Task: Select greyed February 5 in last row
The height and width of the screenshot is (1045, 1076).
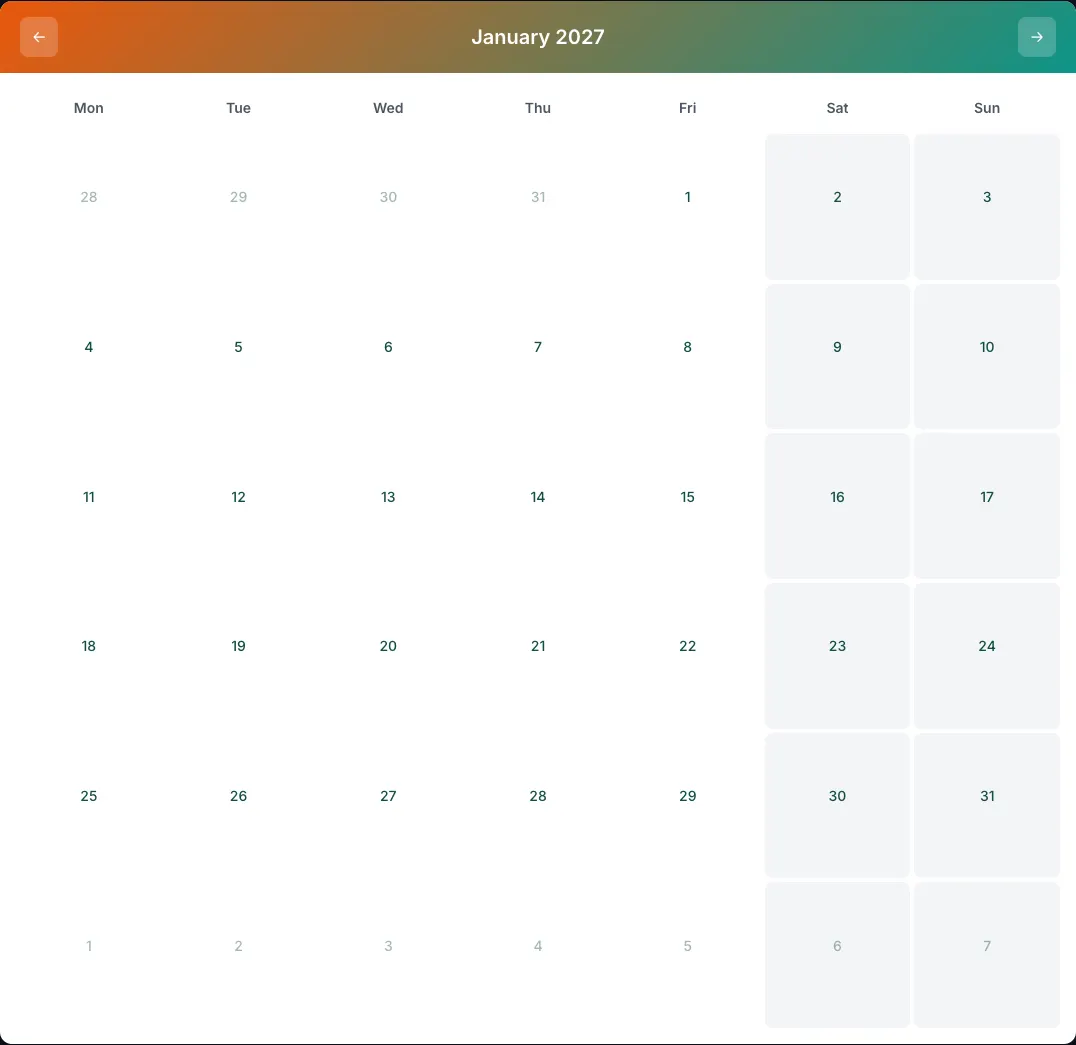Action: pyautogui.click(x=688, y=954)
